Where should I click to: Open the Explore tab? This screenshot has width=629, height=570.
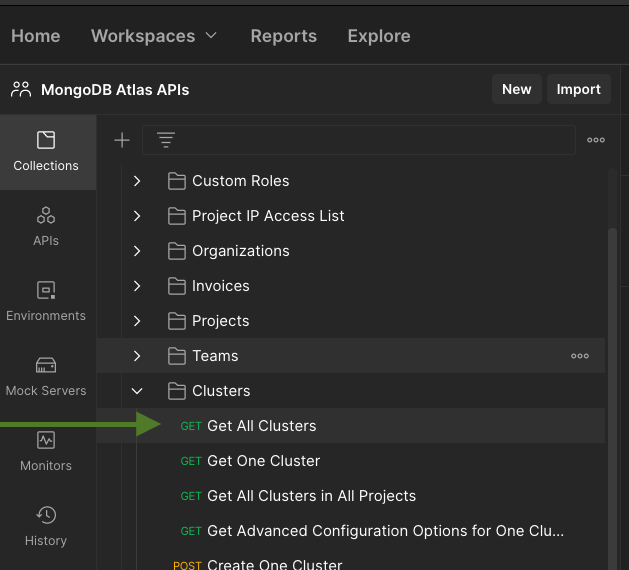point(379,36)
